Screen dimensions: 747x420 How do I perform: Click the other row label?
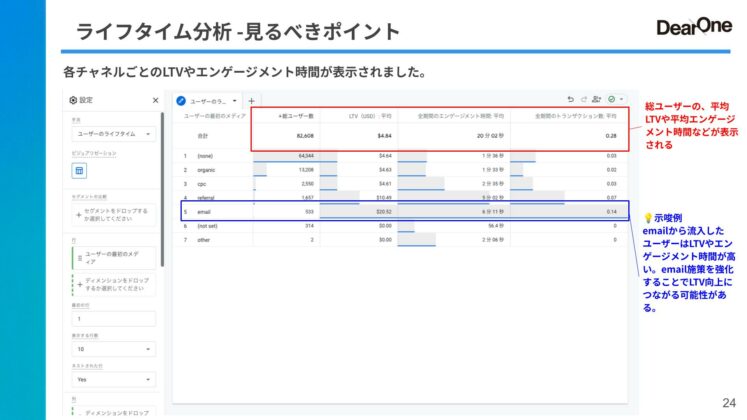point(203,240)
